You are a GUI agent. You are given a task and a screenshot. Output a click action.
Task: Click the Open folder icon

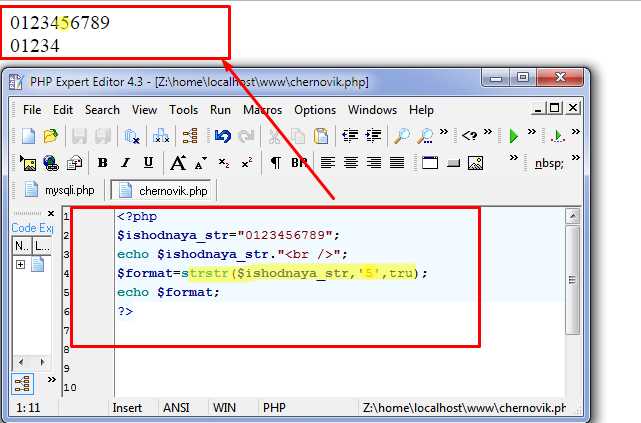(51, 136)
